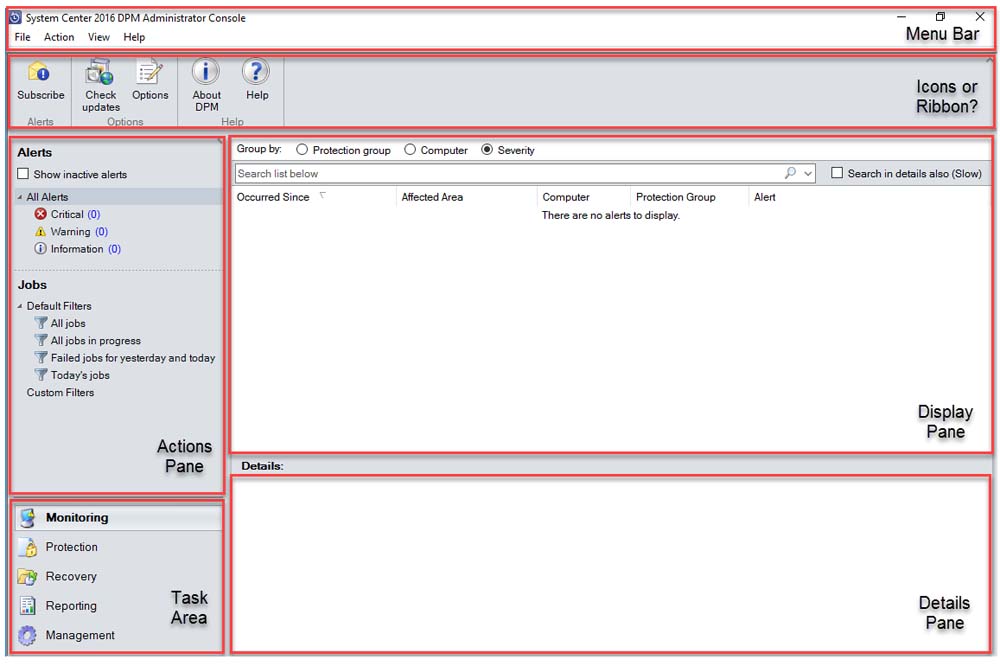Click the Reporting workspace icon

coord(27,605)
